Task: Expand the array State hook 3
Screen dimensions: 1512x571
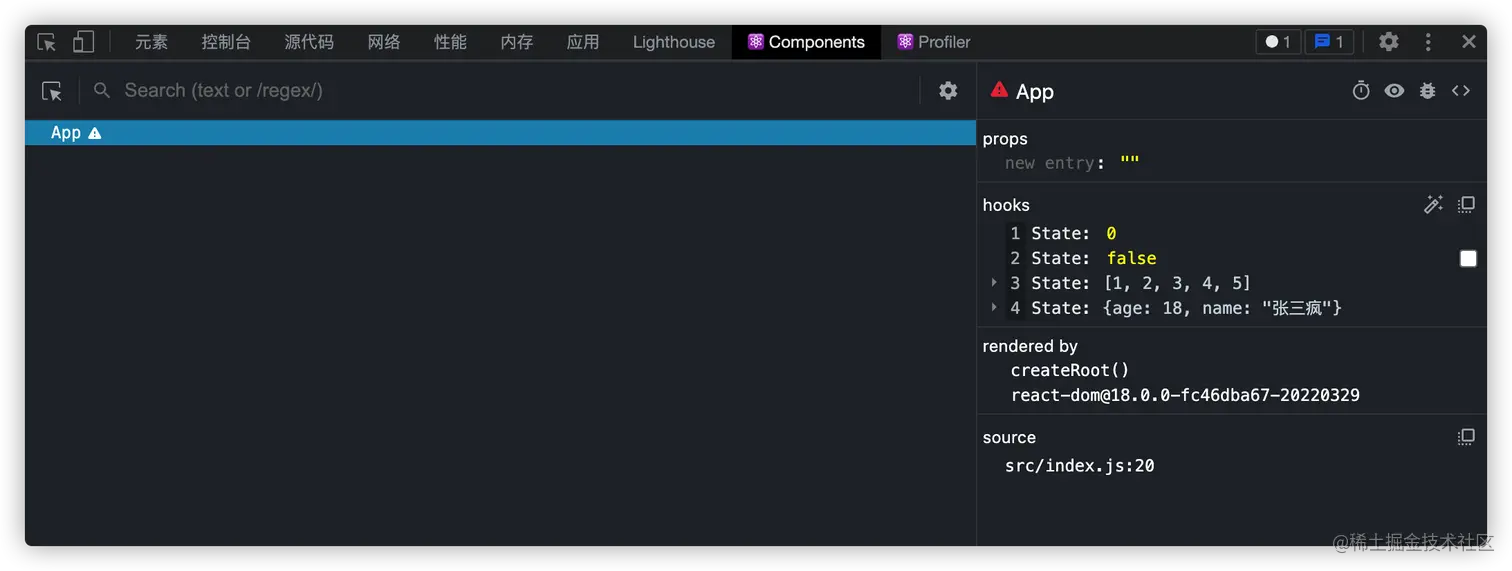Action: 994,283
